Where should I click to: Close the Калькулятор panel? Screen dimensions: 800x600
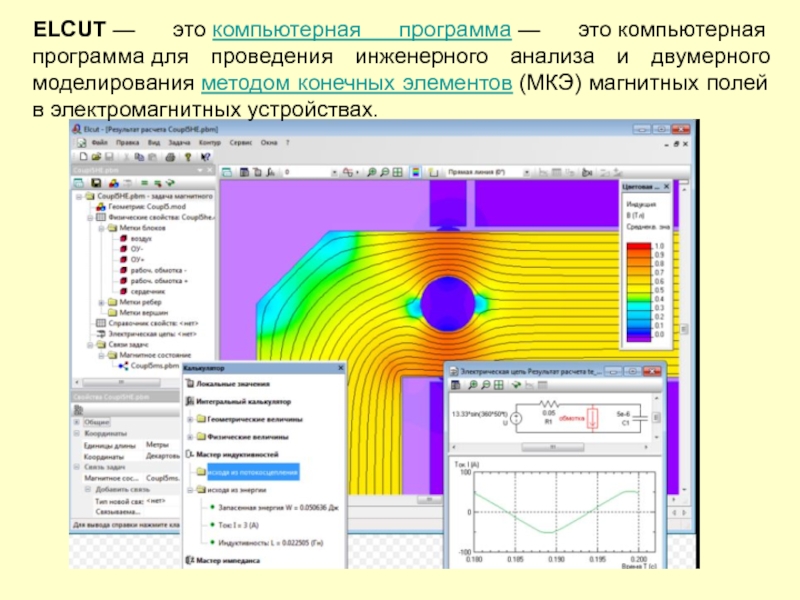pyautogui.click(x=341, y=368)
